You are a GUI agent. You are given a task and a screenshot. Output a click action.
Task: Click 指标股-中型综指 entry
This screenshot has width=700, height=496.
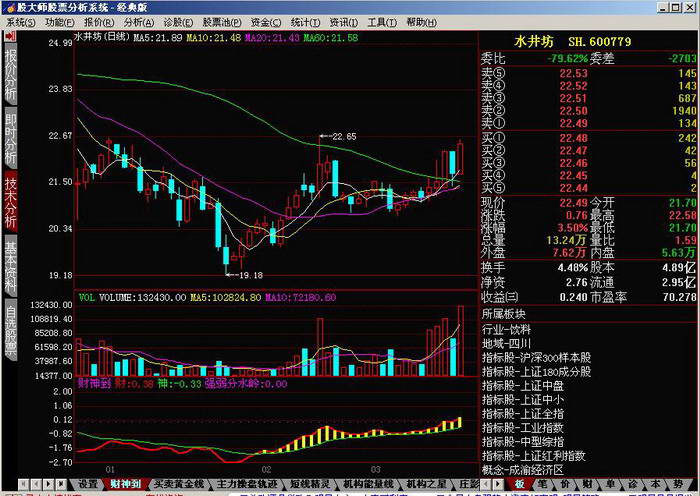point(523,442)
